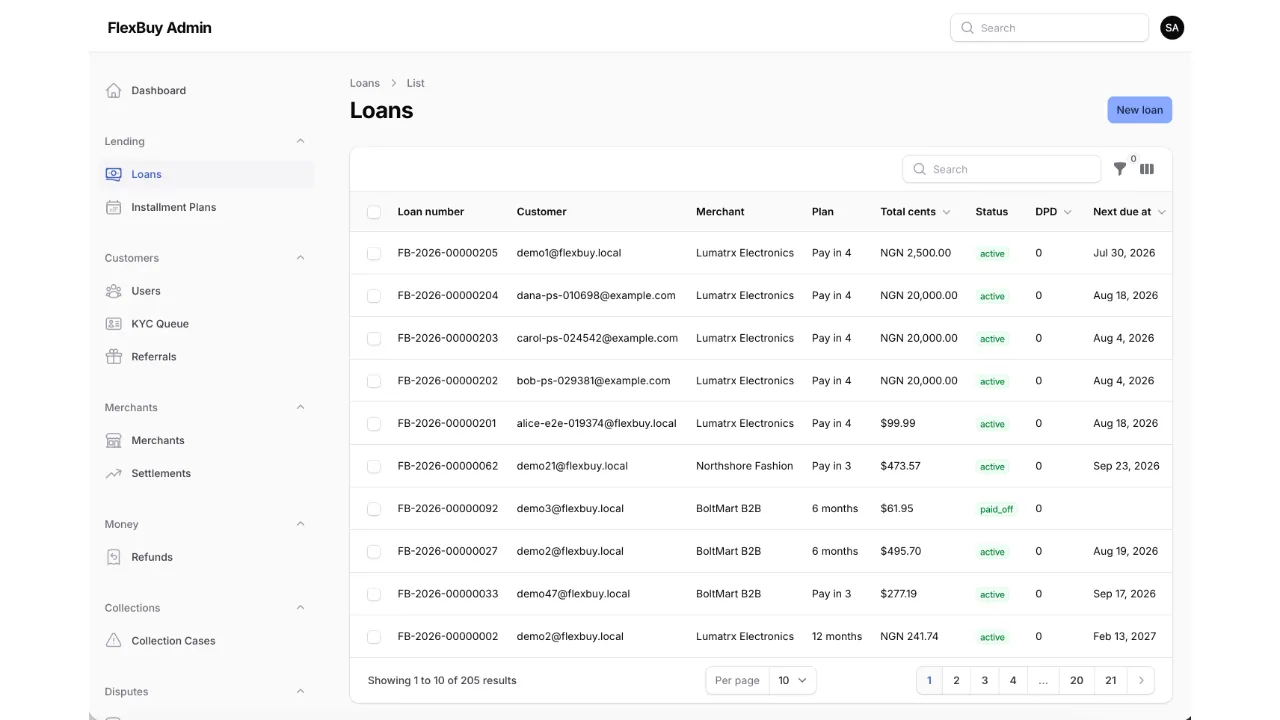Viewport: 1280px width, 720px height.
Task: Collapse the Customers sidebar group
Action: coord(300,258)
